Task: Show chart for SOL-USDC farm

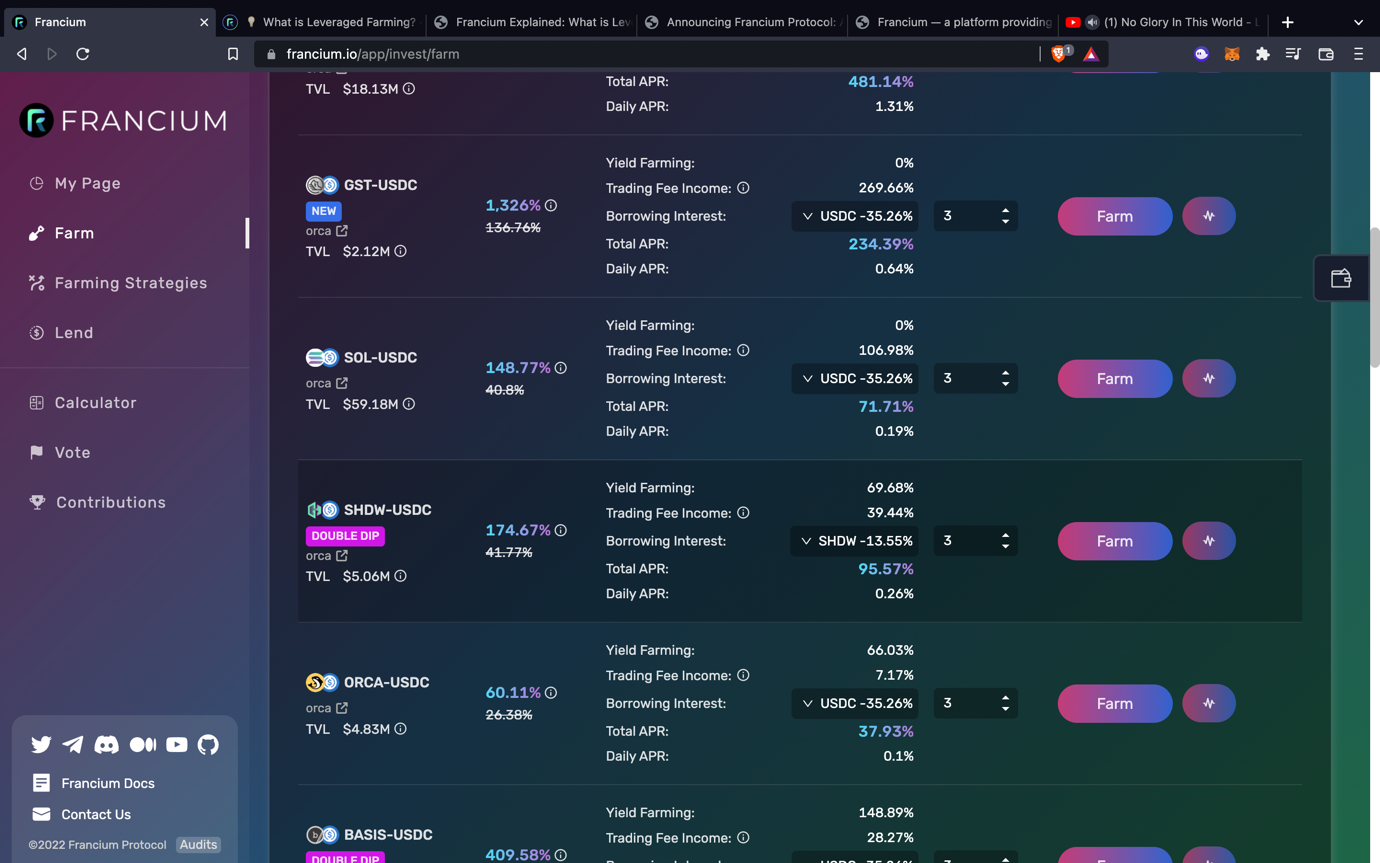Action: pos(1209,379)
